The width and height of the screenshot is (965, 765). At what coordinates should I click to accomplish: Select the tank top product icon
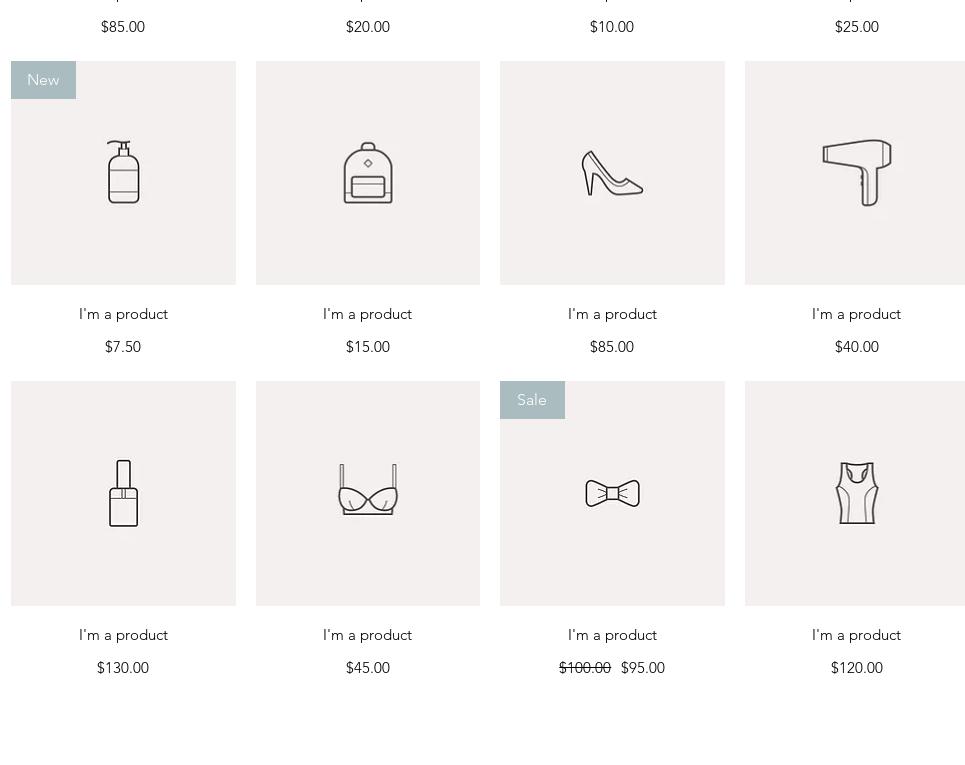tap(857, 493)
